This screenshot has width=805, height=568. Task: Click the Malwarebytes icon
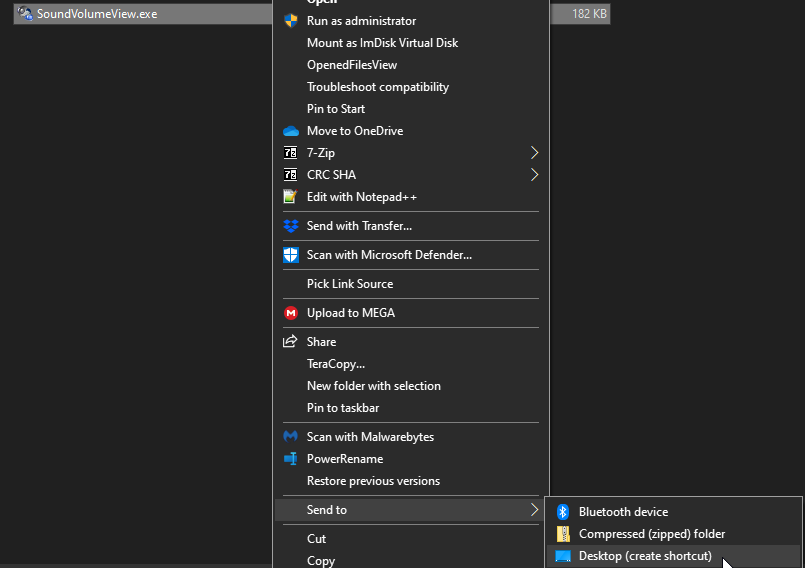[x=291, y=437]
